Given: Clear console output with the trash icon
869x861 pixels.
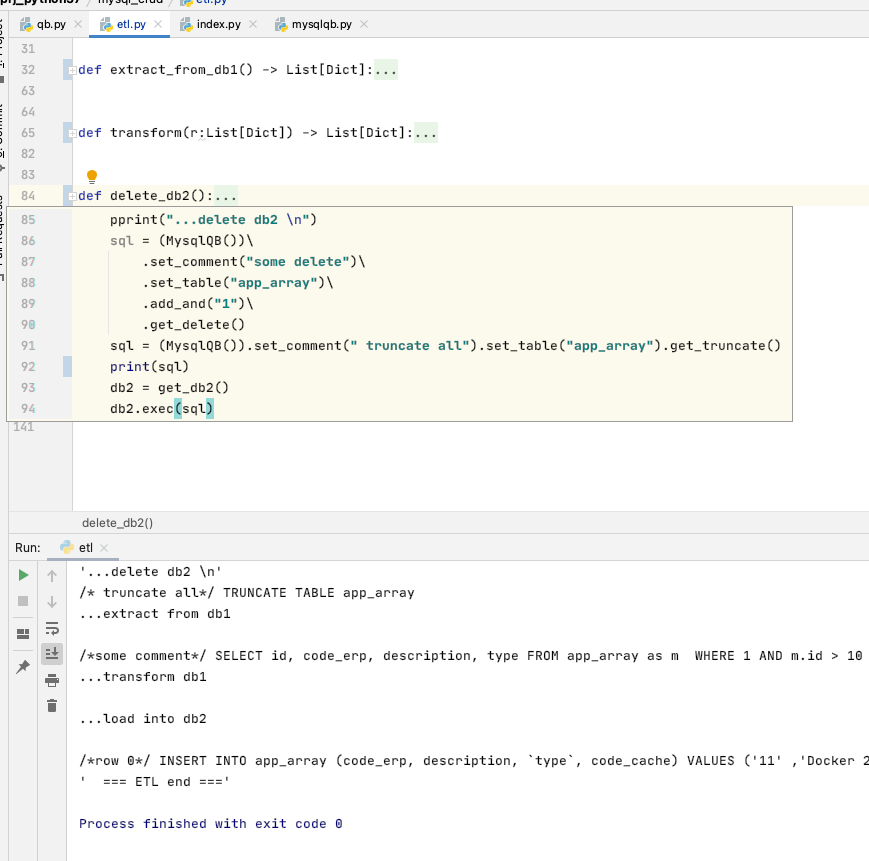Looking at the screenshot, I should [x=51, y=705].
